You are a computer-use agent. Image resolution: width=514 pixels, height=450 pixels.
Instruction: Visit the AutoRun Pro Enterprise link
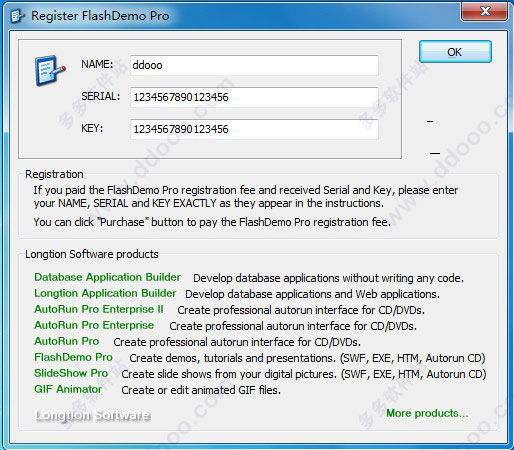point(94,325)
